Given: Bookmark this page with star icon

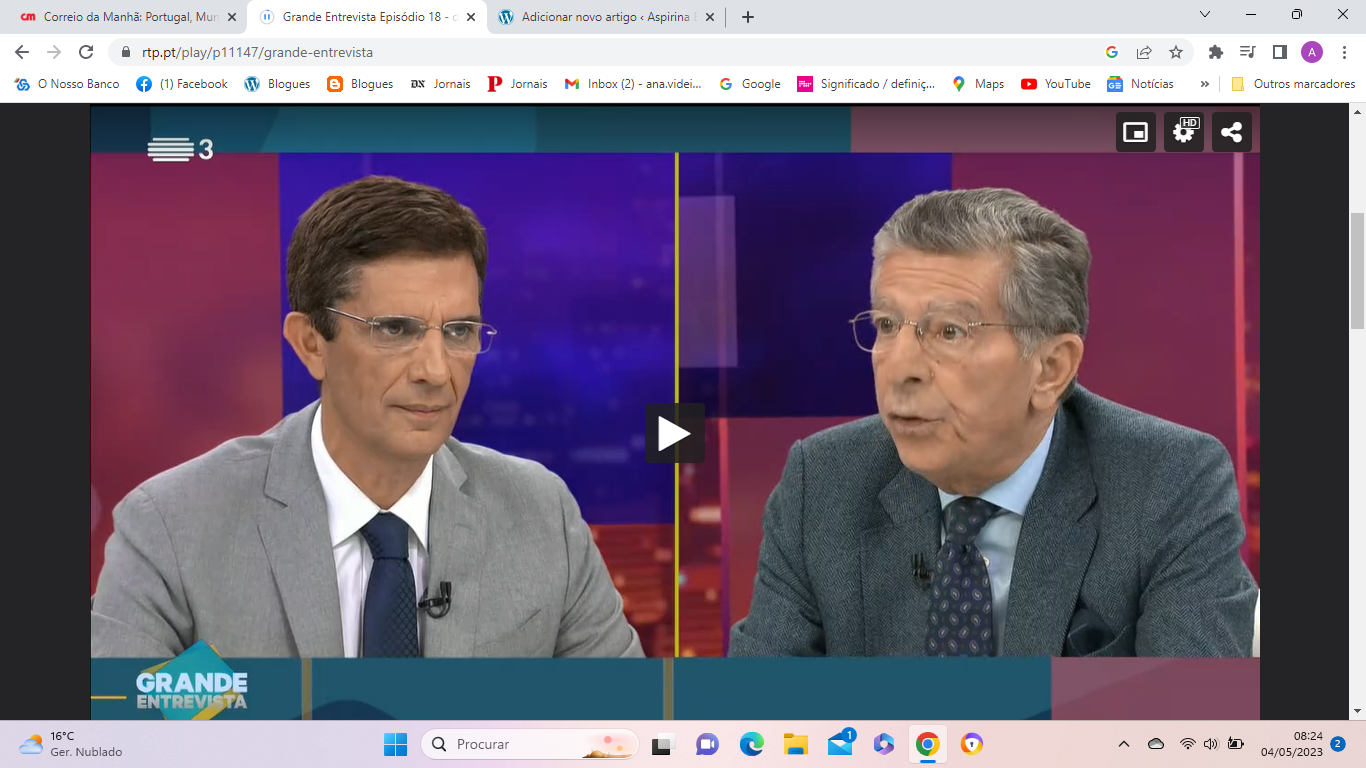Looking at the screenshot, I should tap(1176, 52).
